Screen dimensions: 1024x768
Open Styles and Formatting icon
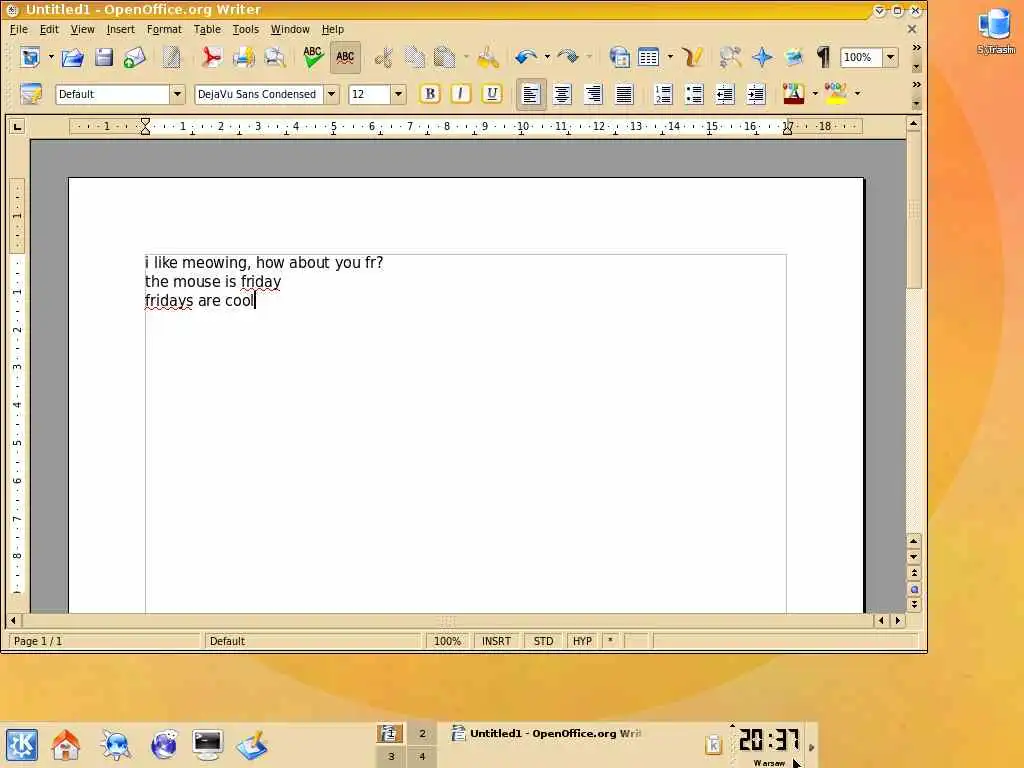pyautogui.click(x=31, y=94)
